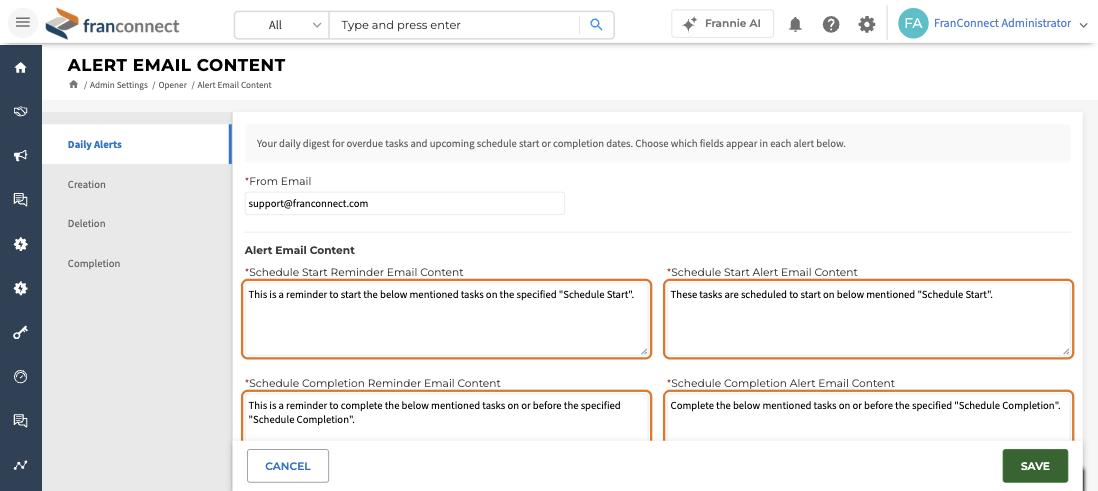Click the ALERT EMAIL CONTENT page title
Viewport: 1098px width, 491px height.
176,65
